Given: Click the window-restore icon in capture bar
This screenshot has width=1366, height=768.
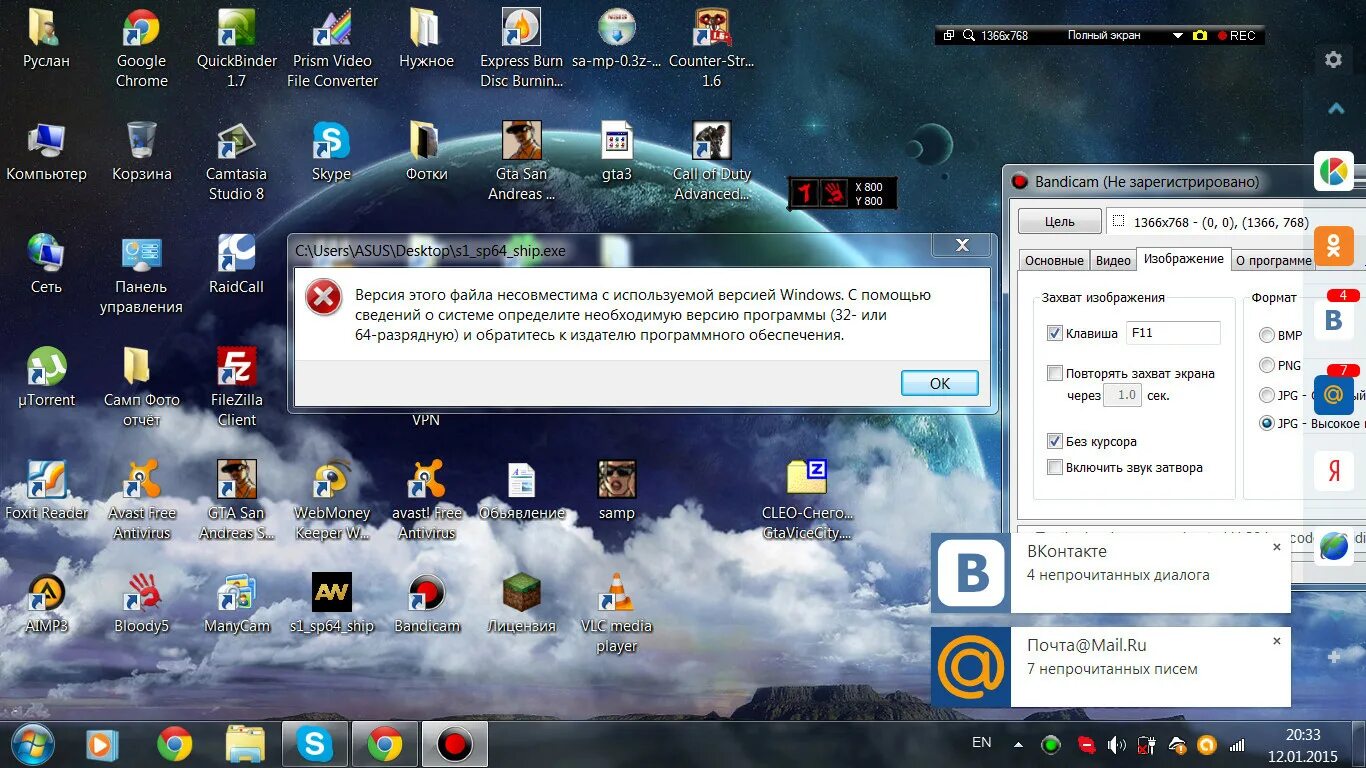Looking at the screenshot, I should point(949,35).
